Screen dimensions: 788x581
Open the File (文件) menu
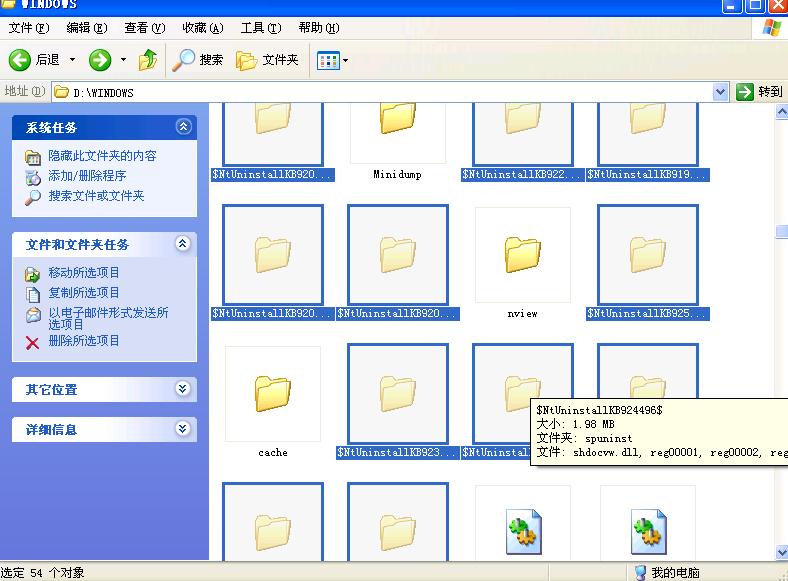point(29,28)
